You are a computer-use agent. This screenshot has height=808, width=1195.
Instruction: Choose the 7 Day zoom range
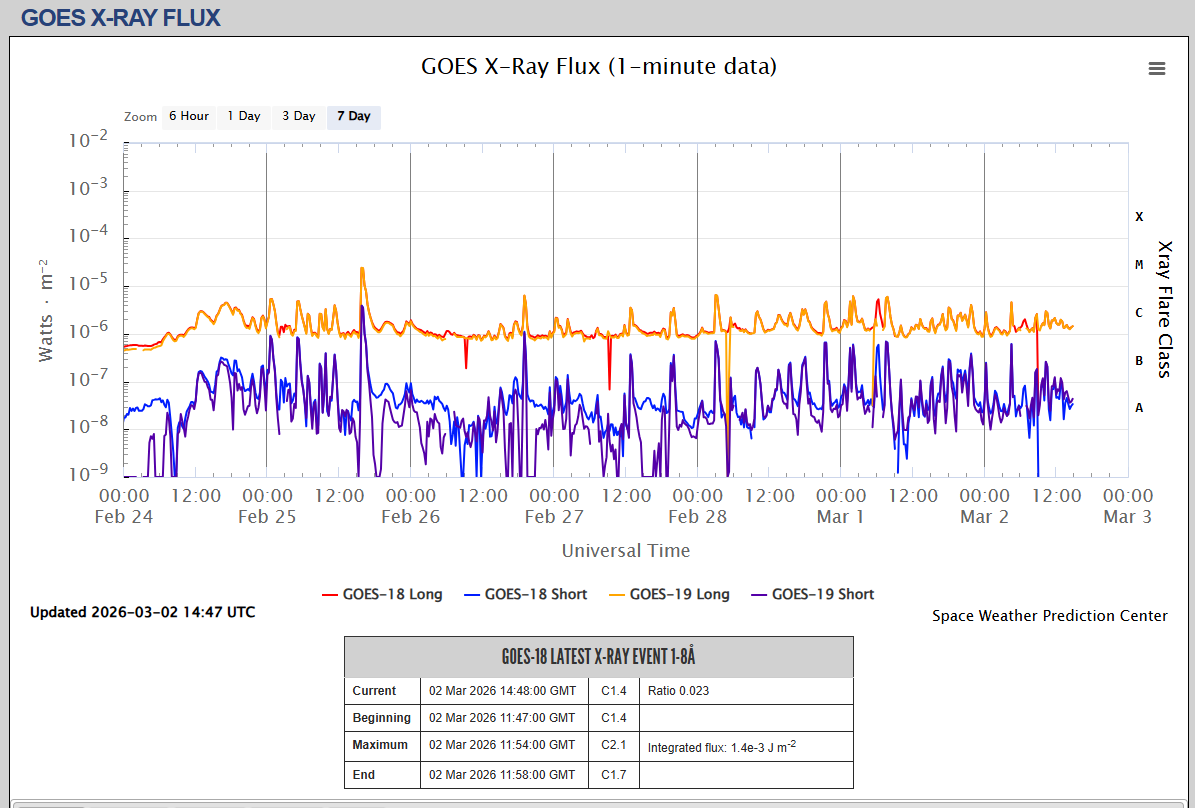[x=353, y=116]
